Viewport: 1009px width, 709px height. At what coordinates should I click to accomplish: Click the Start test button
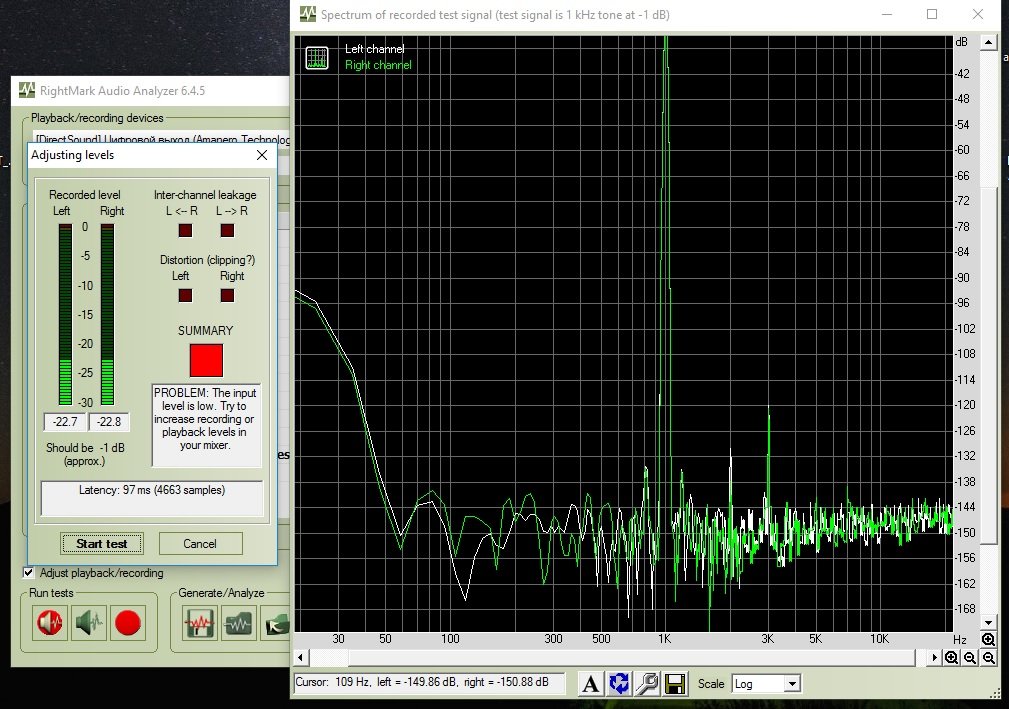(x=102, y=543)
